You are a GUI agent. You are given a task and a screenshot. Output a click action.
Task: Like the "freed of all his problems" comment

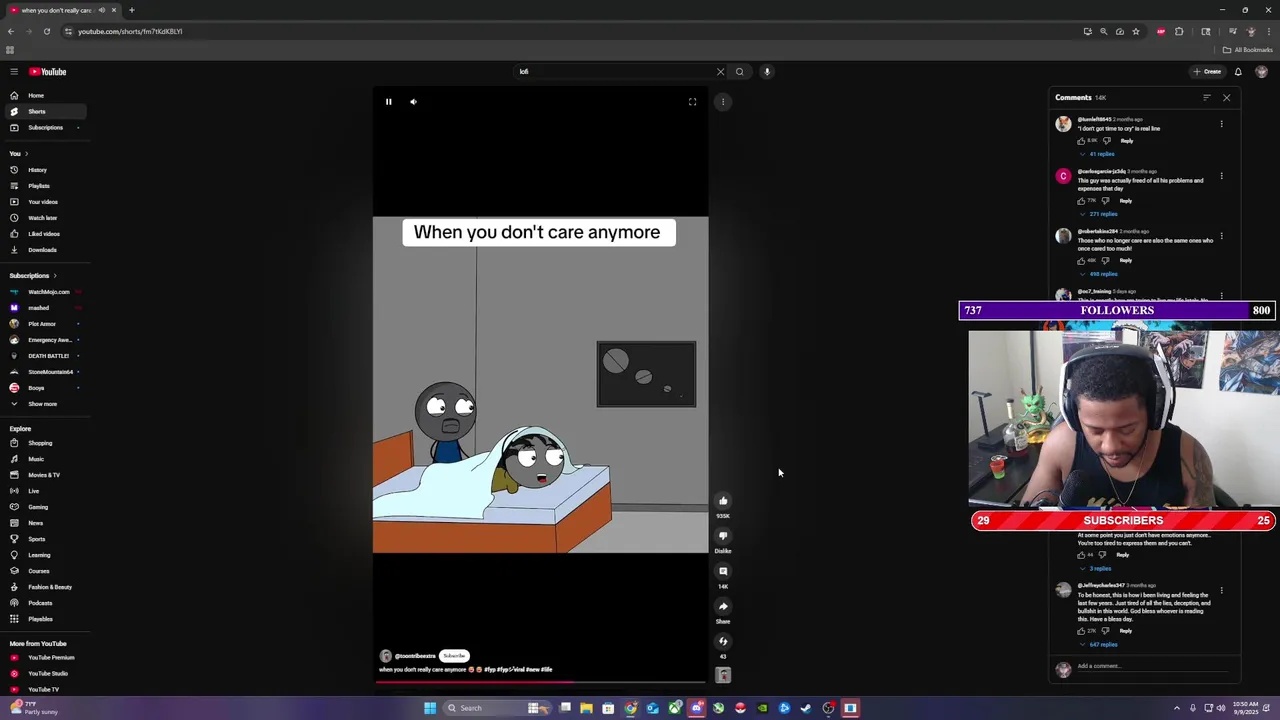click(x=1081, y=201)
